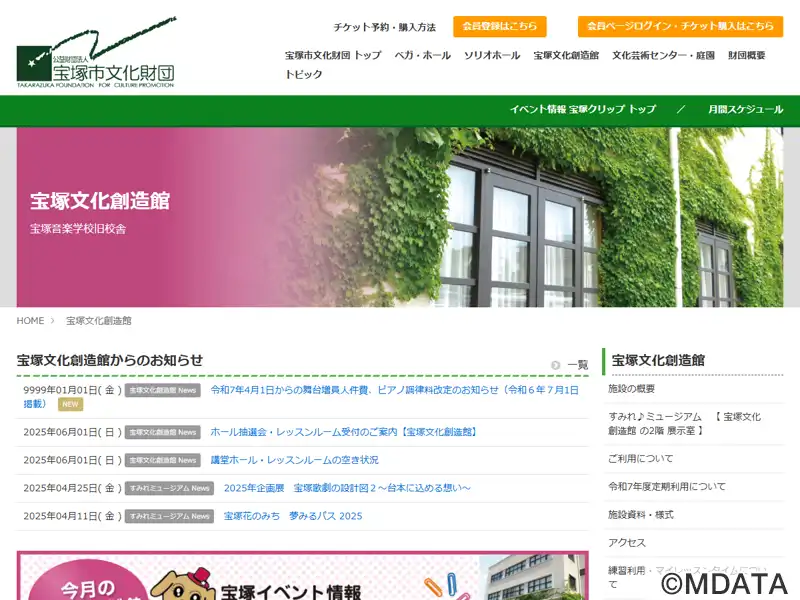Screen dimensions: 800x600
Task: Click HOME in the breadcrumb
Action: 30,321
